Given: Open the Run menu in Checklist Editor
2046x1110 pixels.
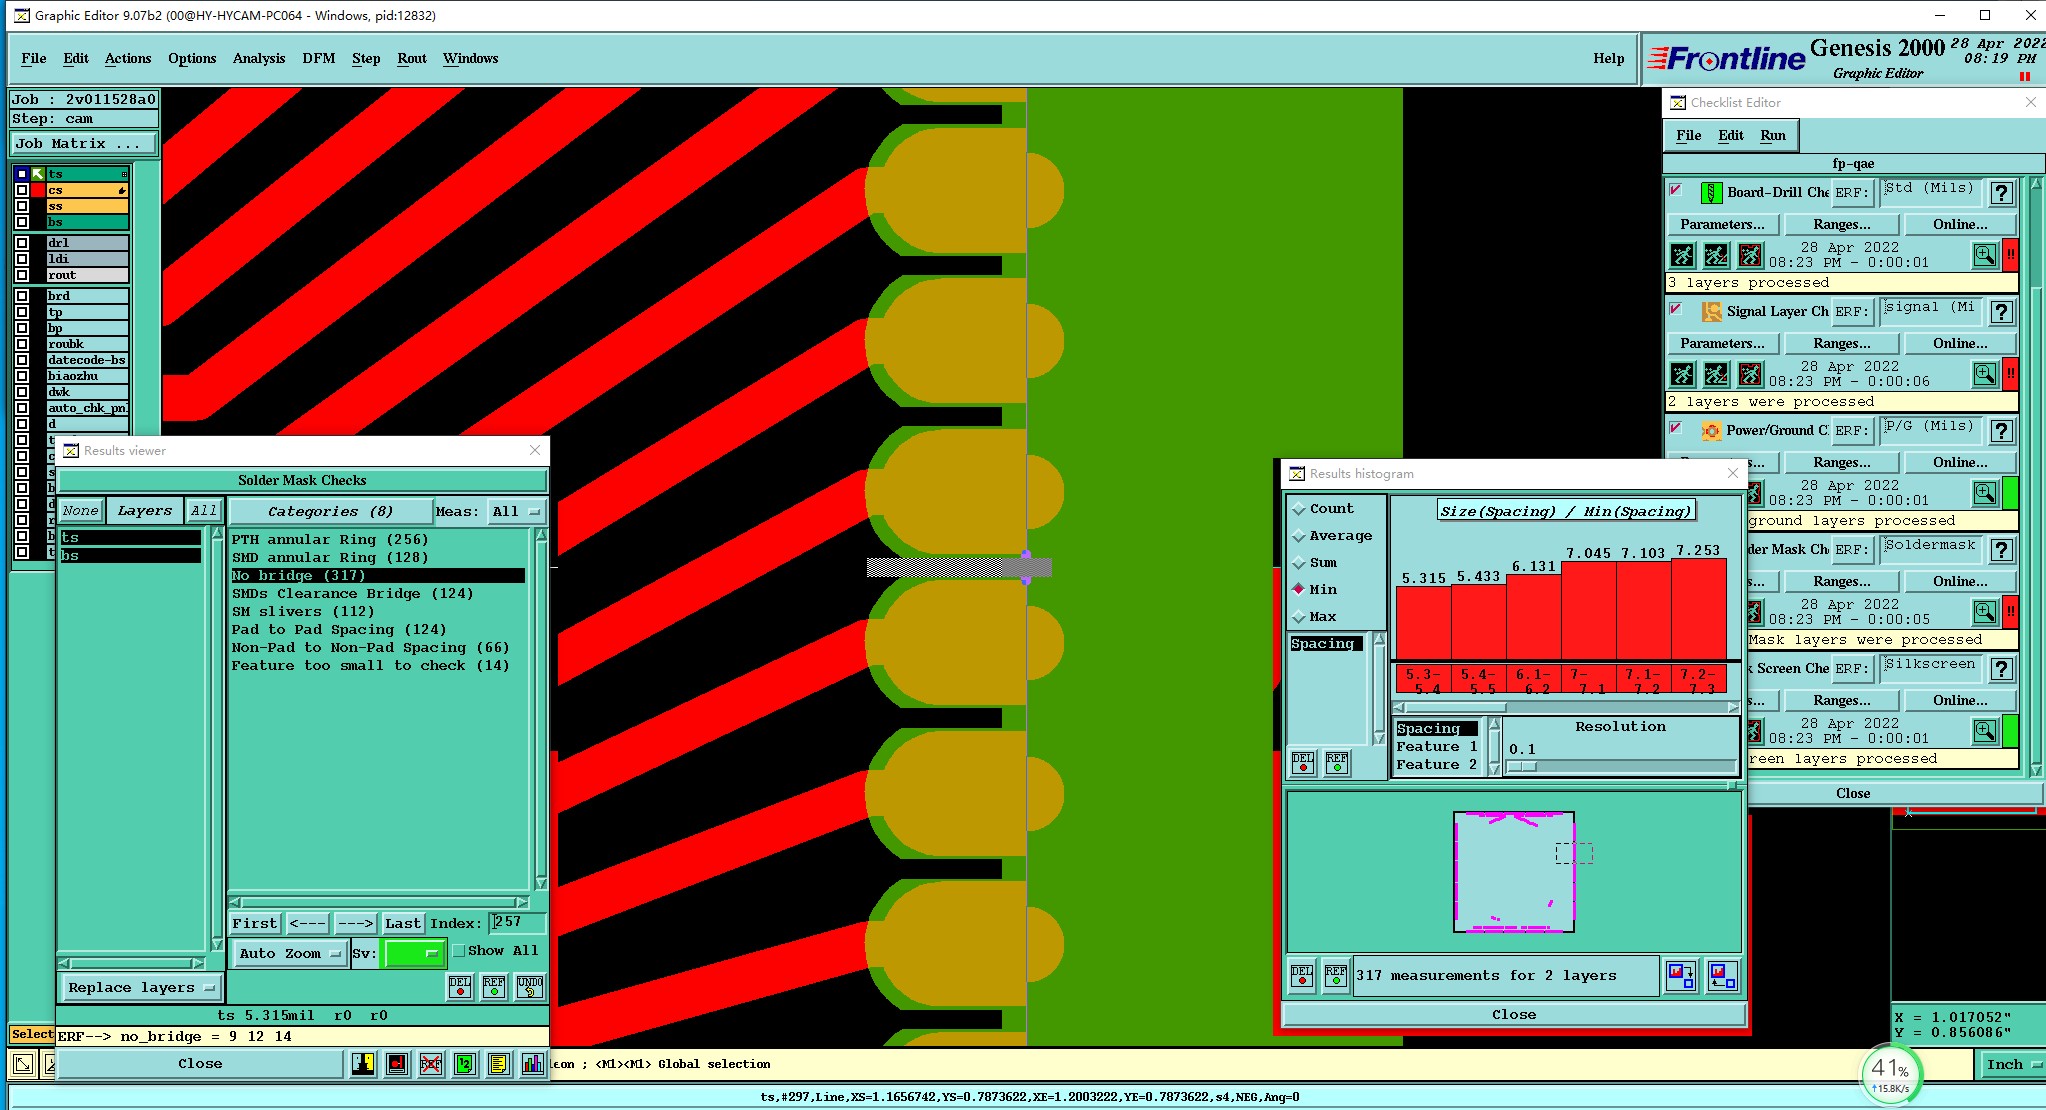Looking at the screenshot, I should click(1772, 135).
